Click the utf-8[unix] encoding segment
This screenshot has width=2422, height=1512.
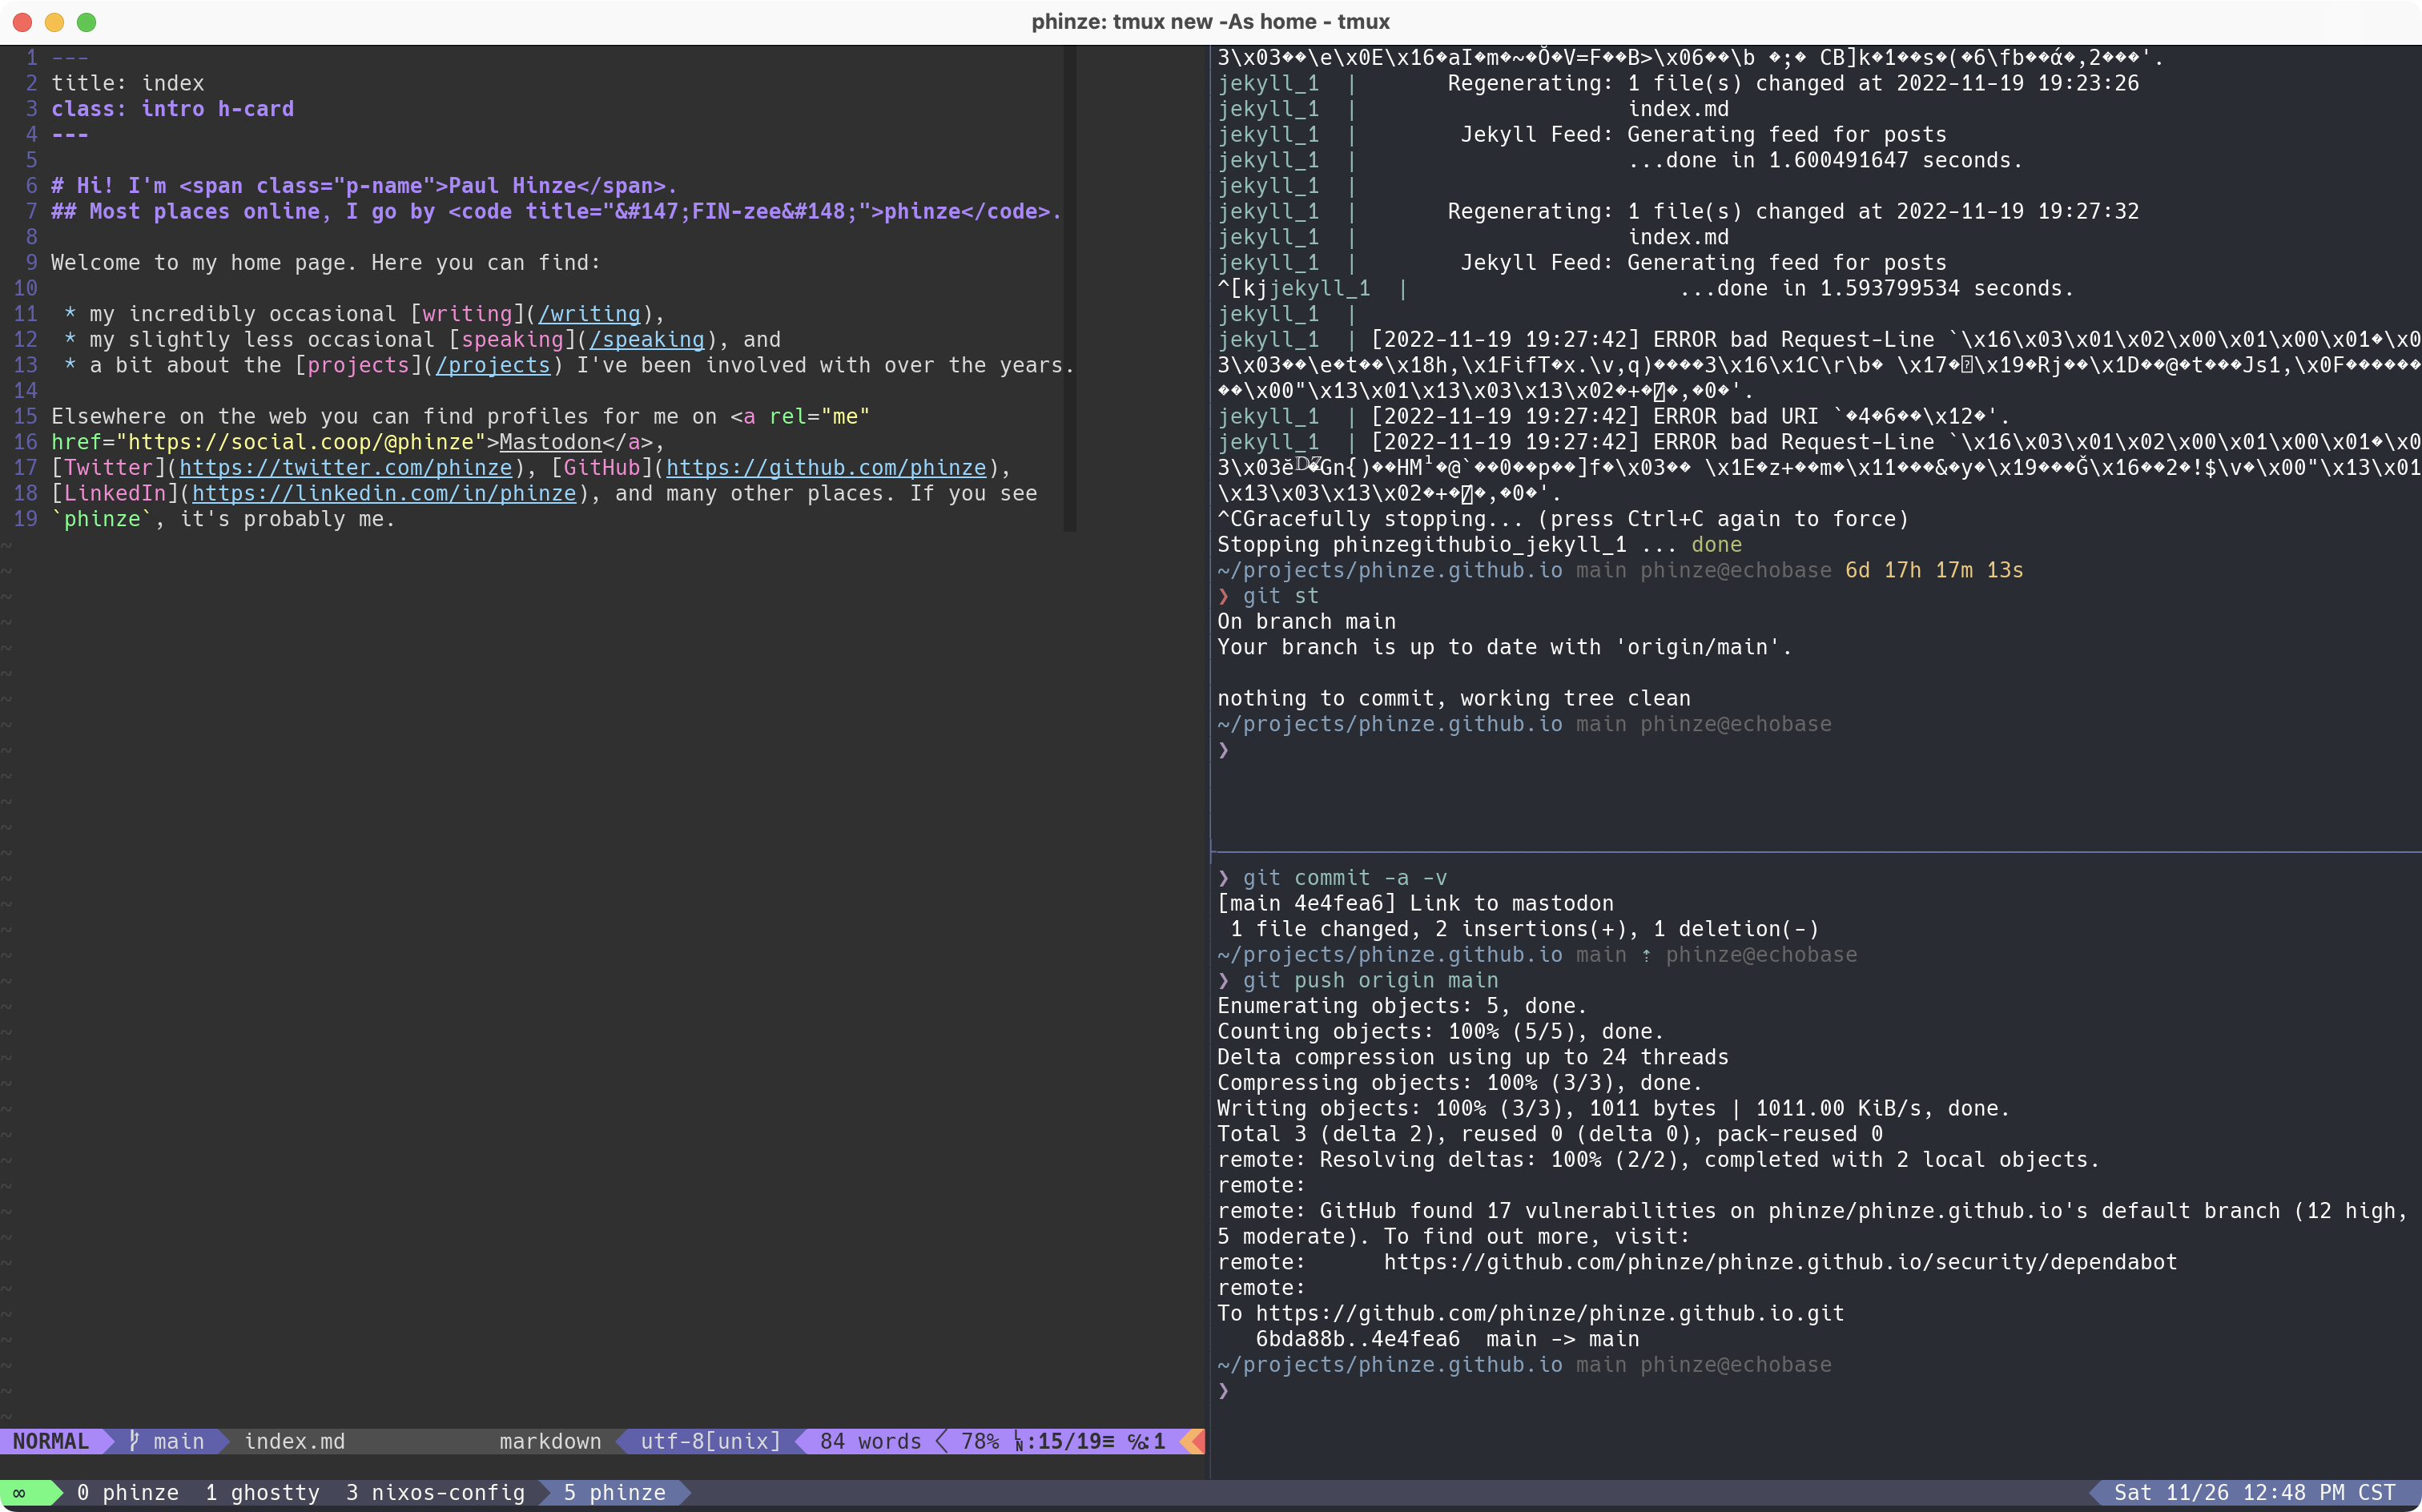[x=710, y=1441]
